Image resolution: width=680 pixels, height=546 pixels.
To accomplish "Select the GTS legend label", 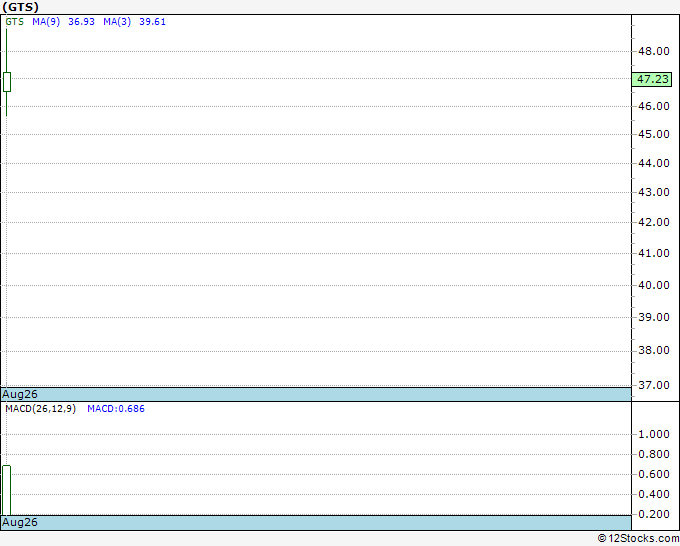I will 15,22.
